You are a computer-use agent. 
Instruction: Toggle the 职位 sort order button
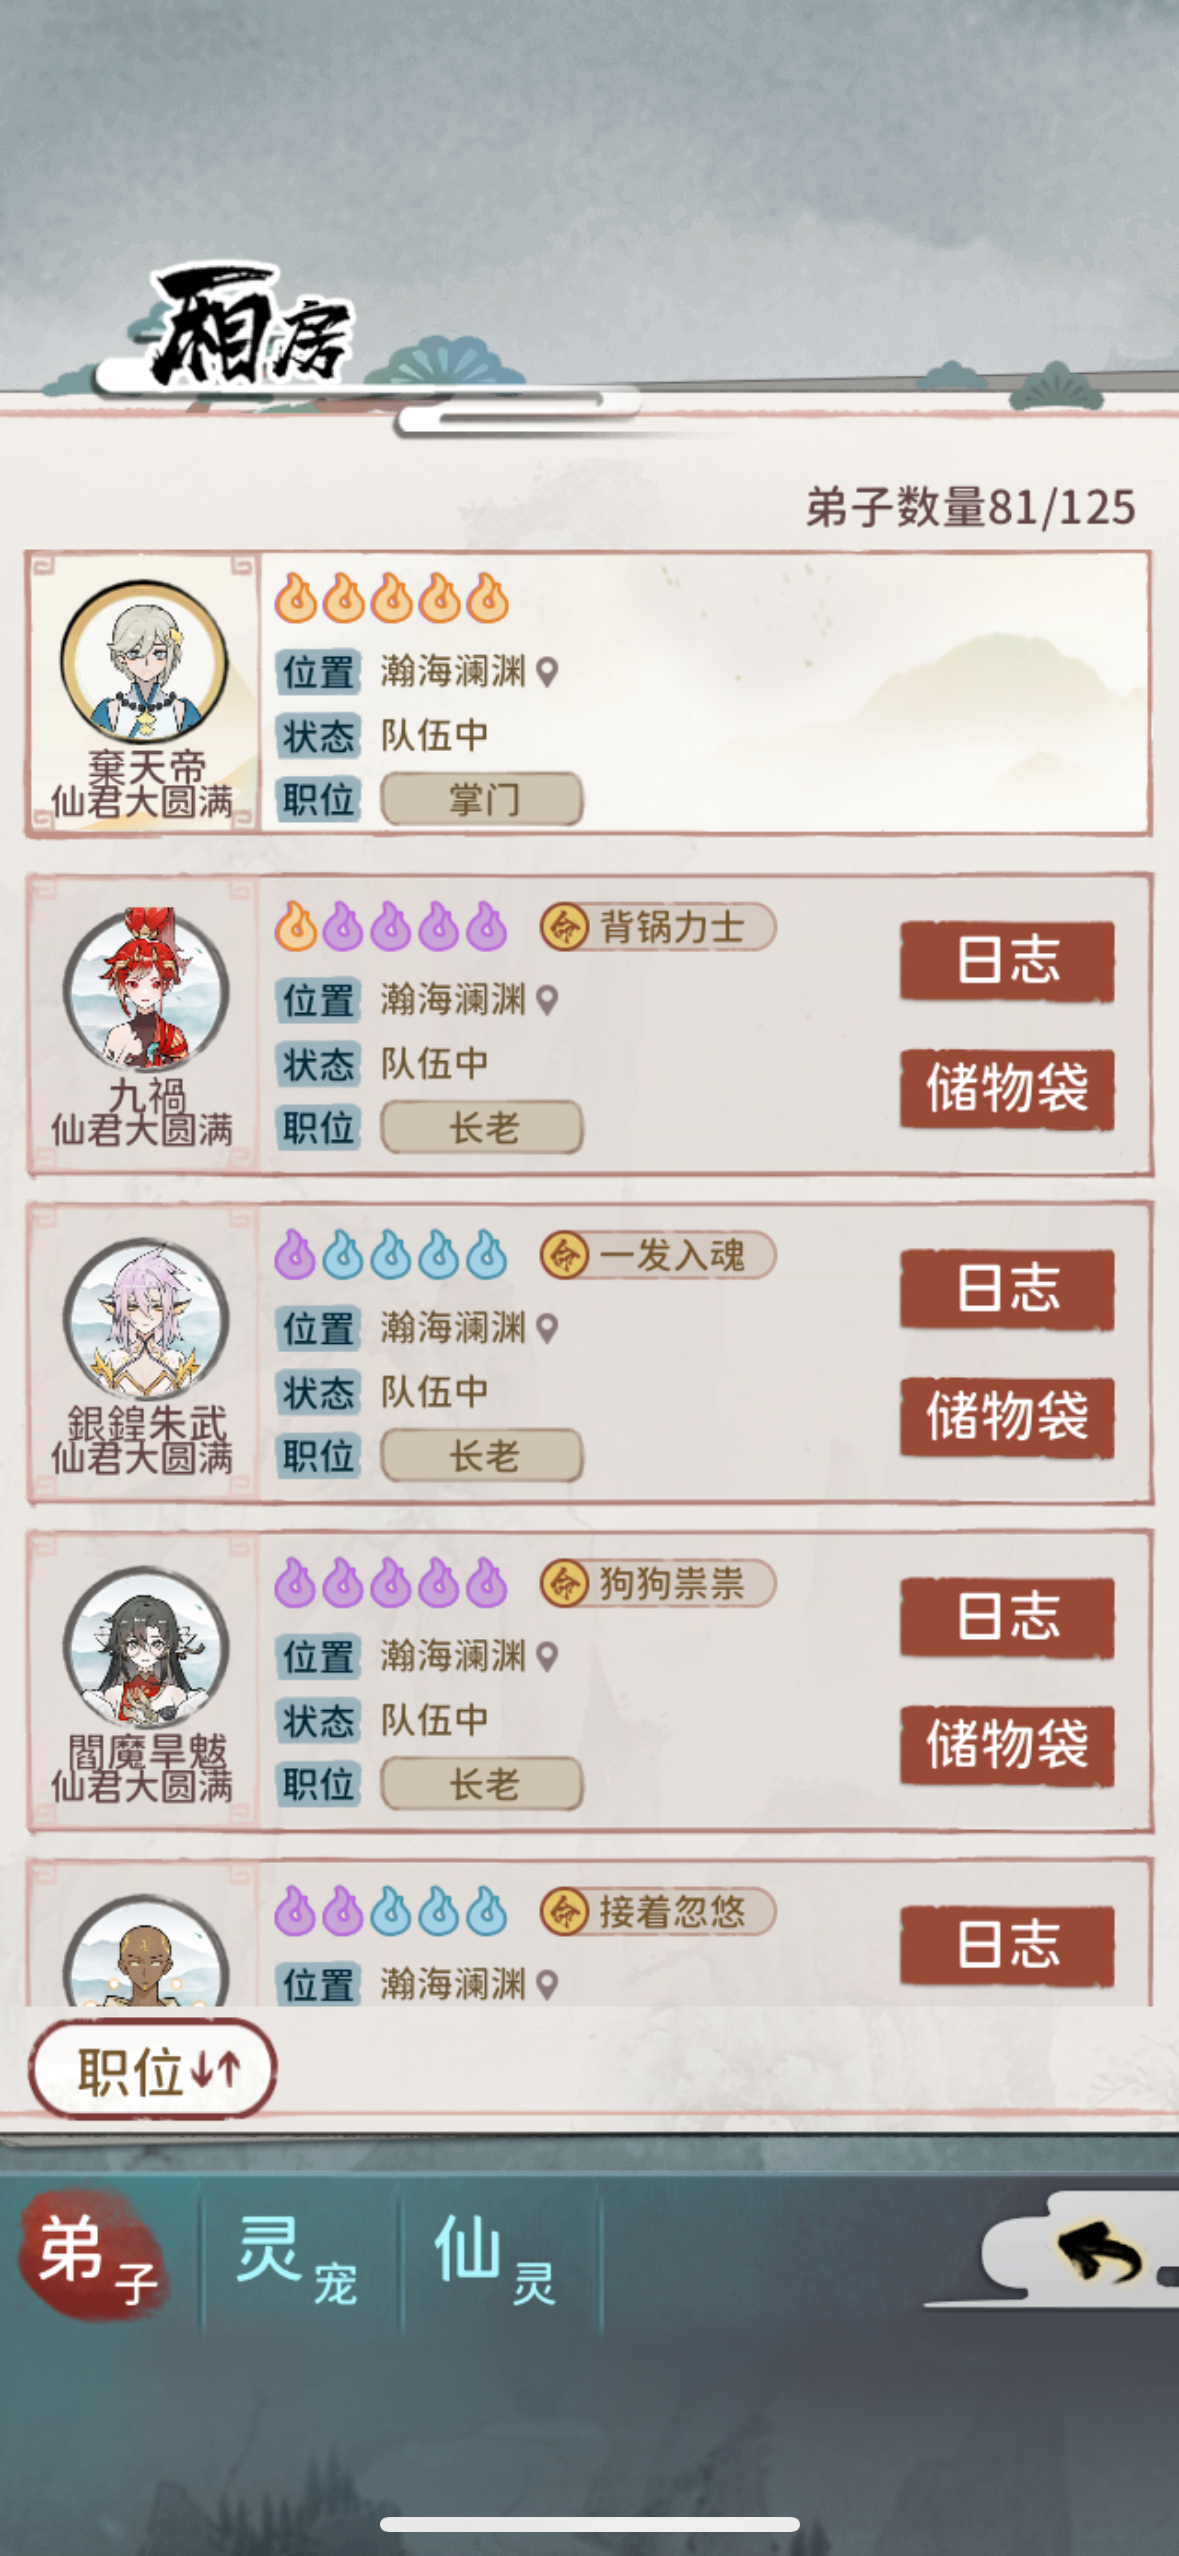(153, 2069)
